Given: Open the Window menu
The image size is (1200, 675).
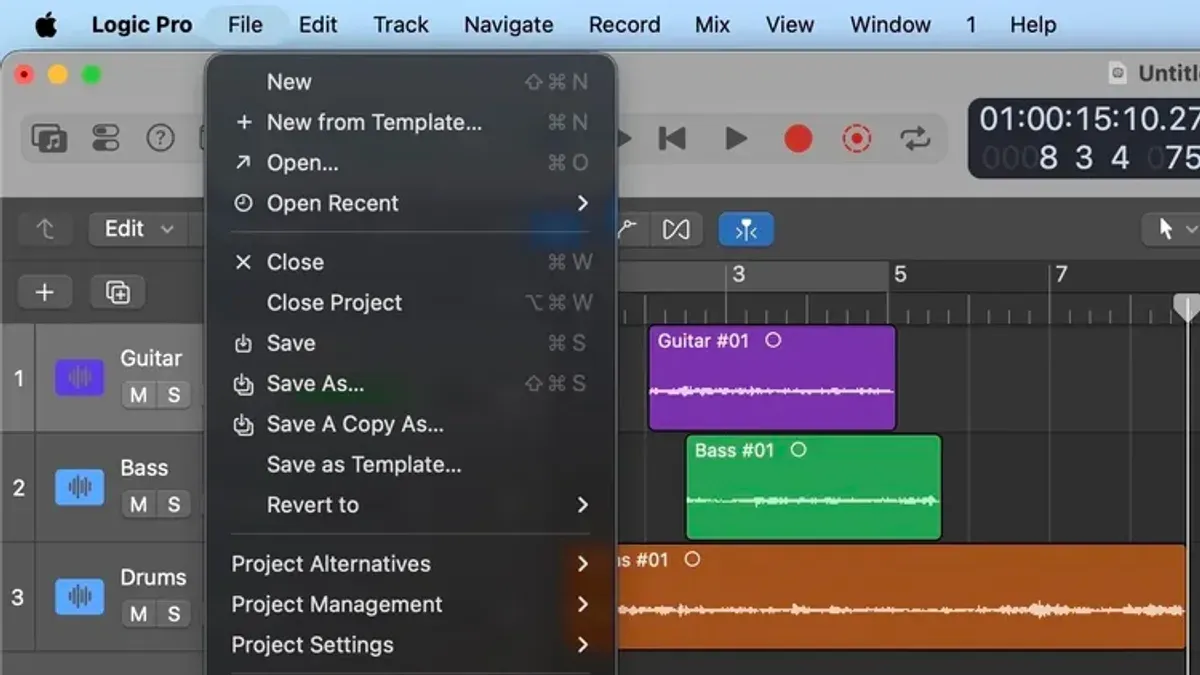Looking at the screenshot, I should [890, 24].
